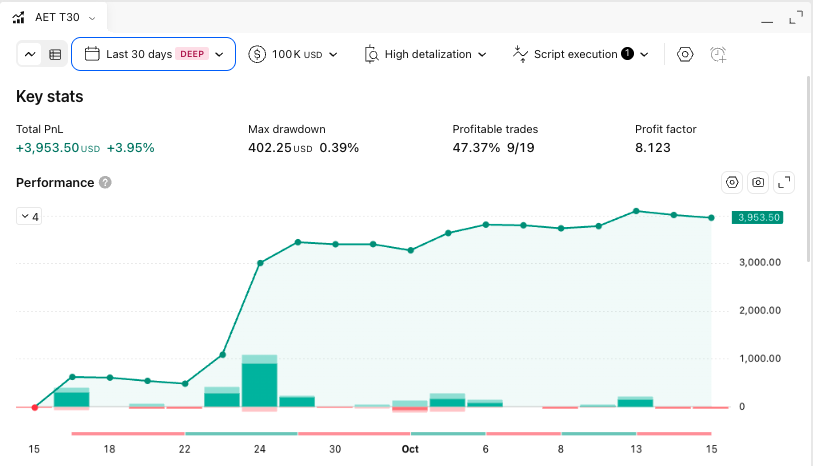
Task: Click the calendar icon in date range
Action: 92,54
